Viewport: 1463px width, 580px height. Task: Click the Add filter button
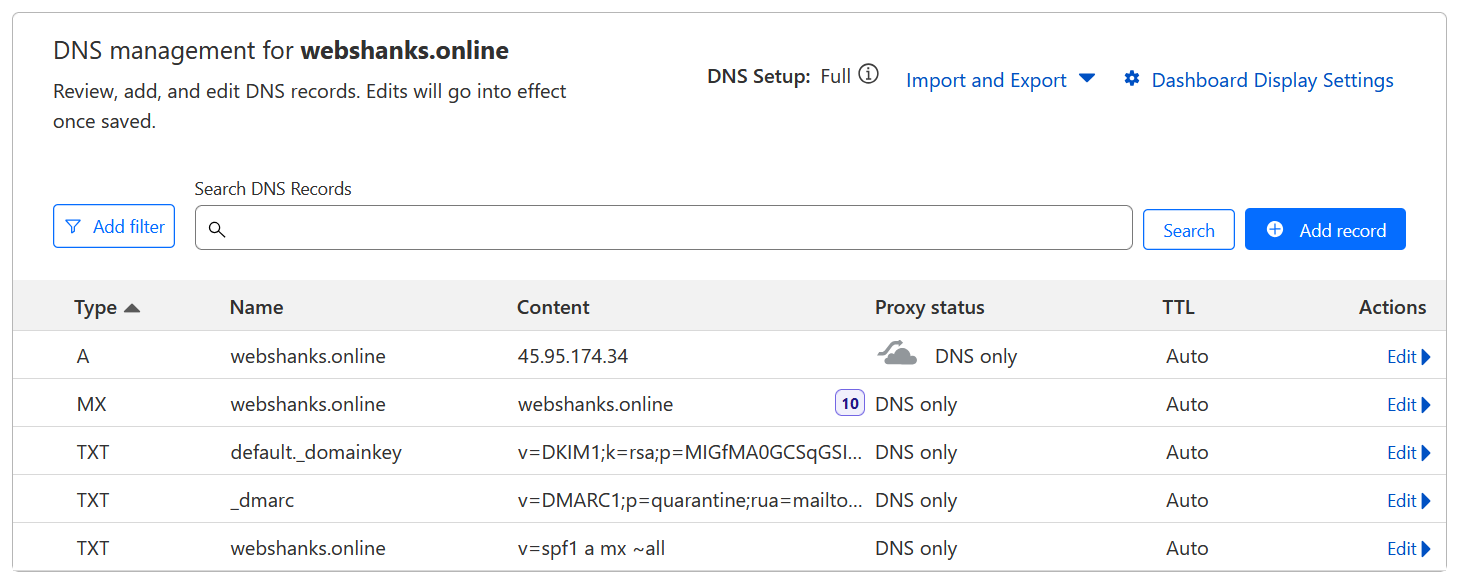click(x=114, y=226)
